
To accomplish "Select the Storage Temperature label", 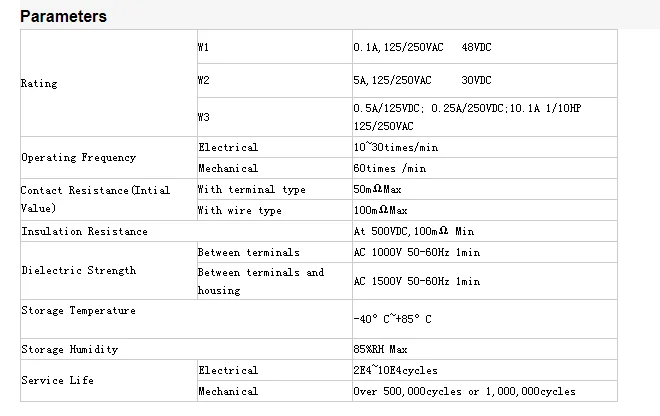I will tap(78, 311).
